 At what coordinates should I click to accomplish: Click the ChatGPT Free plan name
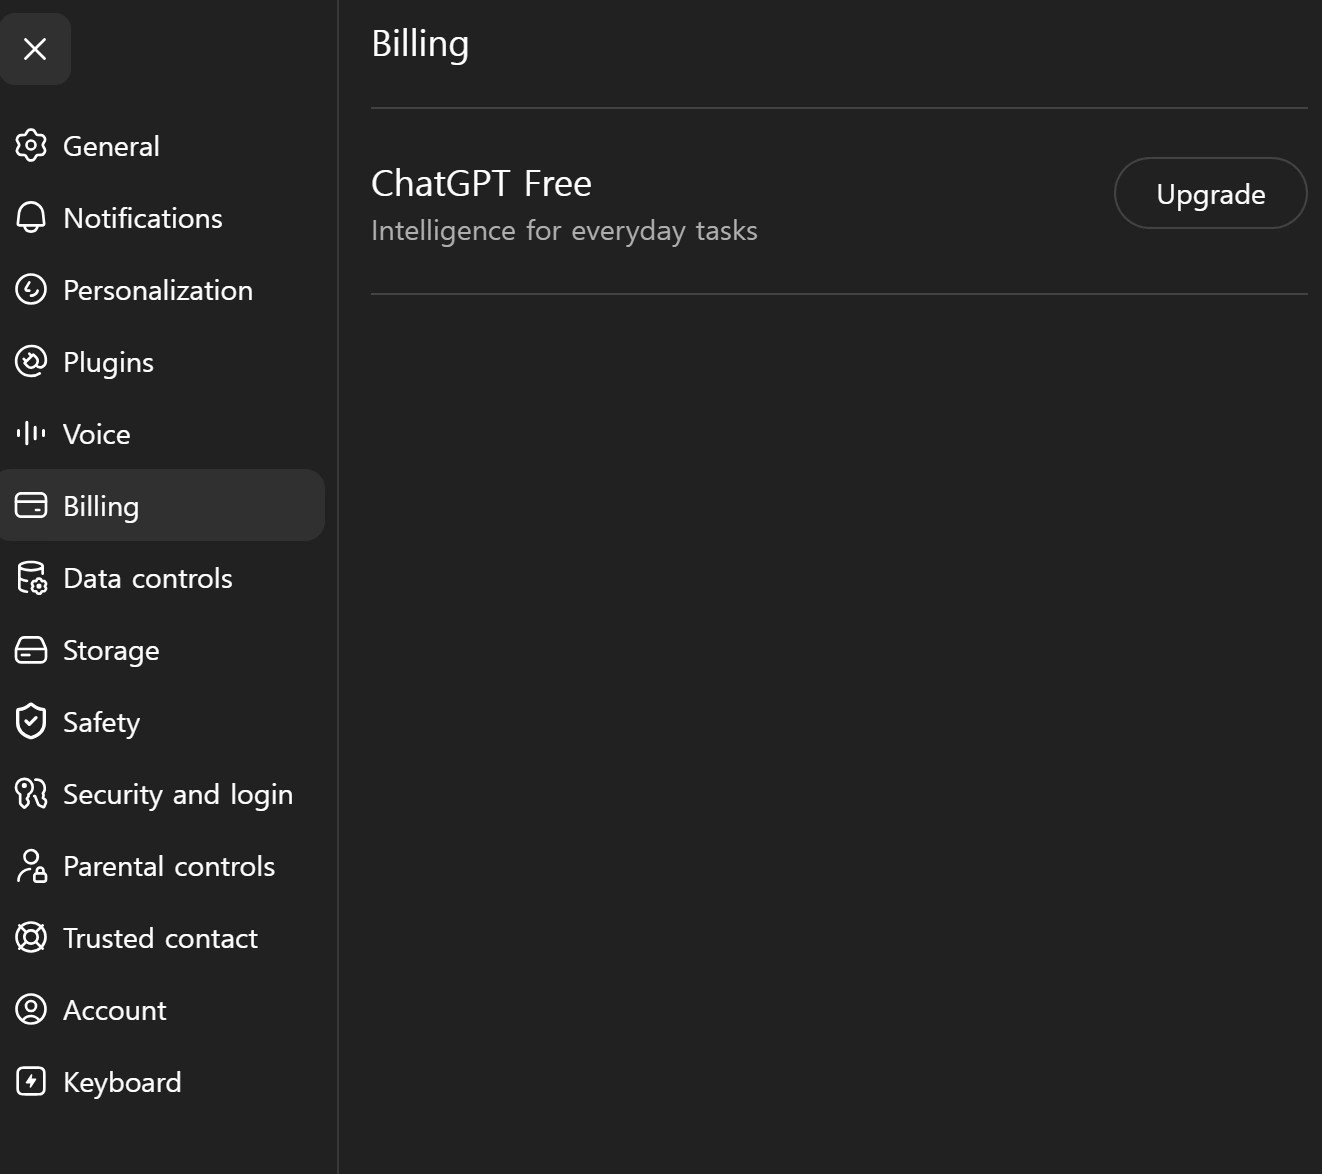click(x=481, y=184)
